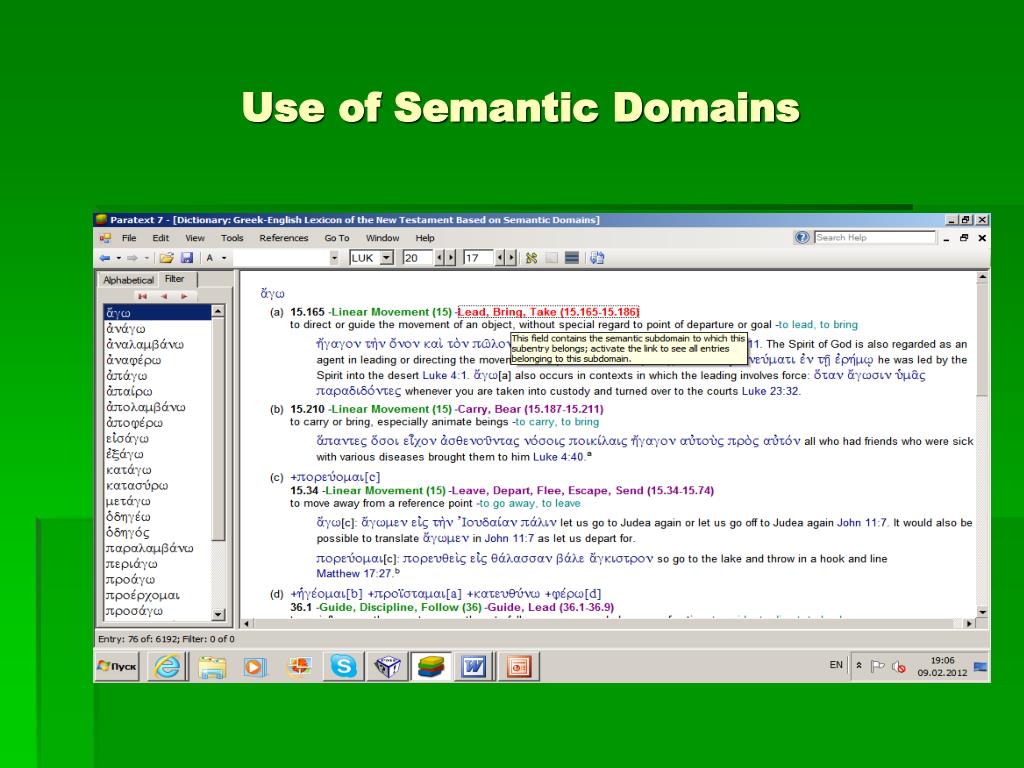Open the dropdown next to letter A
Screen dimensions: 1024x768
[224, 258]
